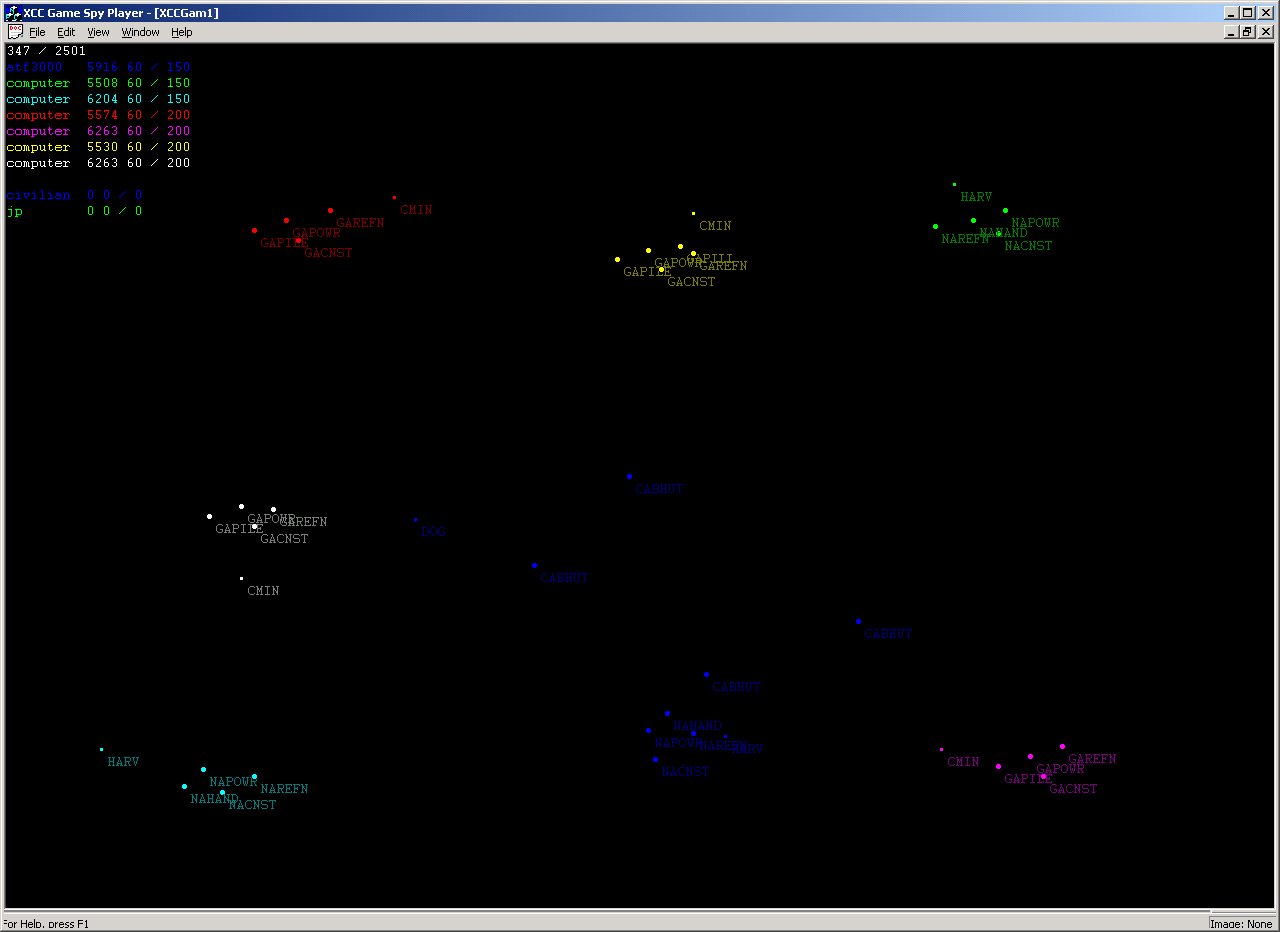Click the yellow CMIN unit label
1280x932 pixels.
(x=715, y=227)
